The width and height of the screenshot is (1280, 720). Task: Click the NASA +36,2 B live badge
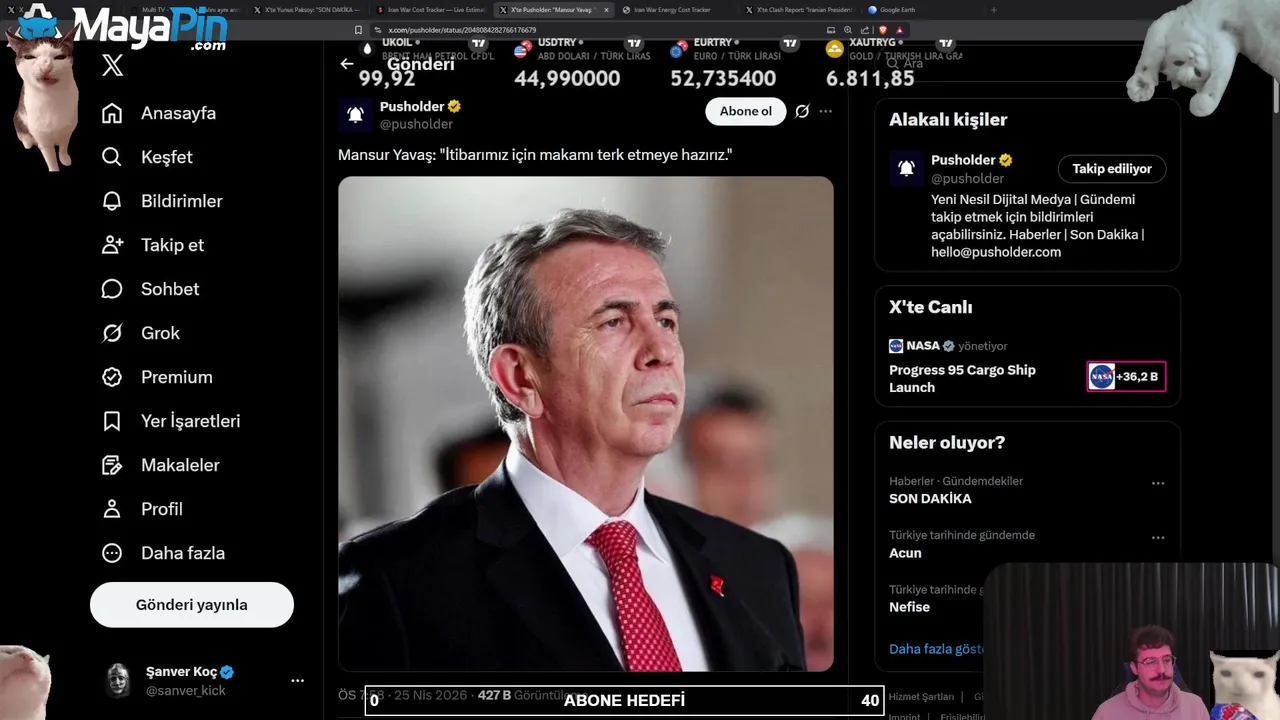tap(1126, 377)
